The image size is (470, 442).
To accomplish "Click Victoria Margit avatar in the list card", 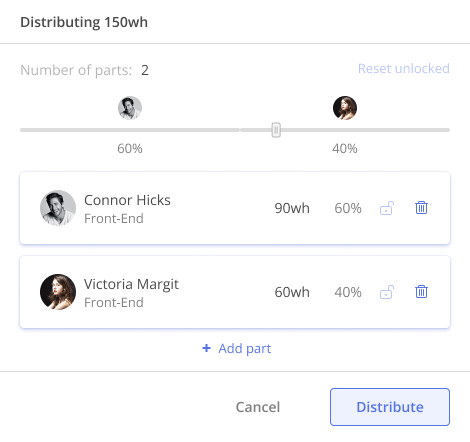I will pos(58,292).
